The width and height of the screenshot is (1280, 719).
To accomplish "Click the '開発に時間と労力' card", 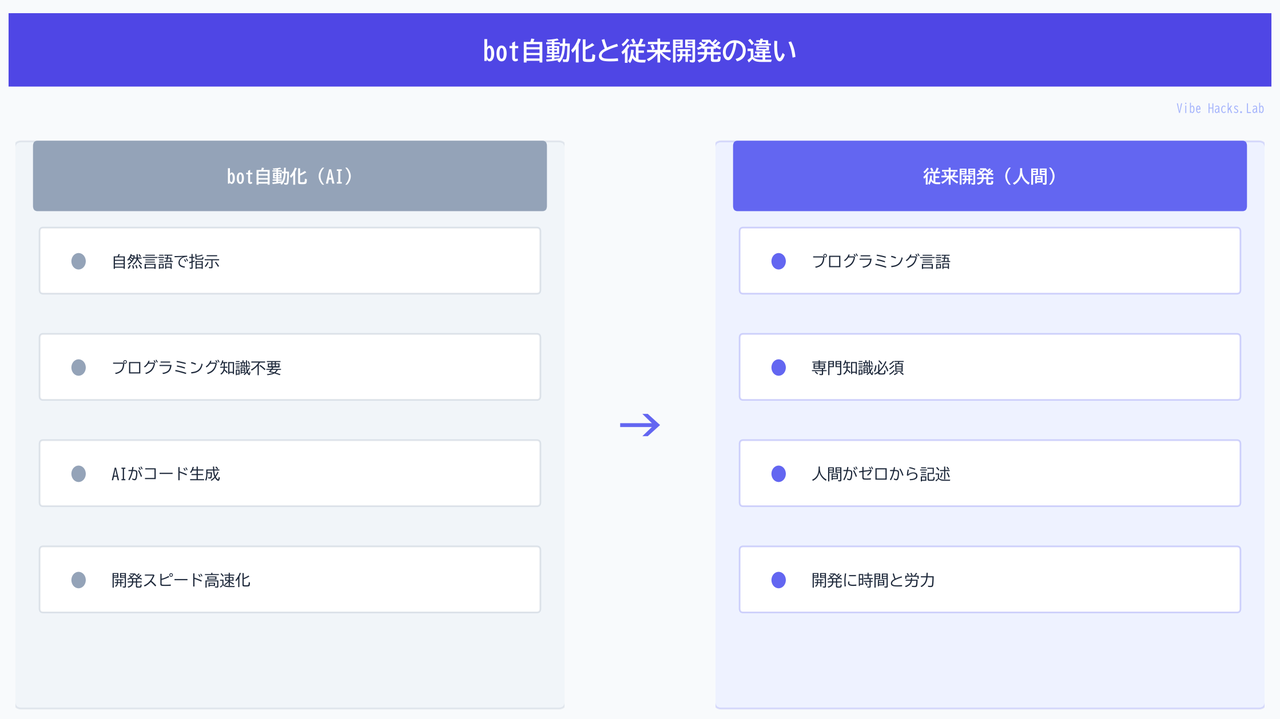I will point(990,579).
